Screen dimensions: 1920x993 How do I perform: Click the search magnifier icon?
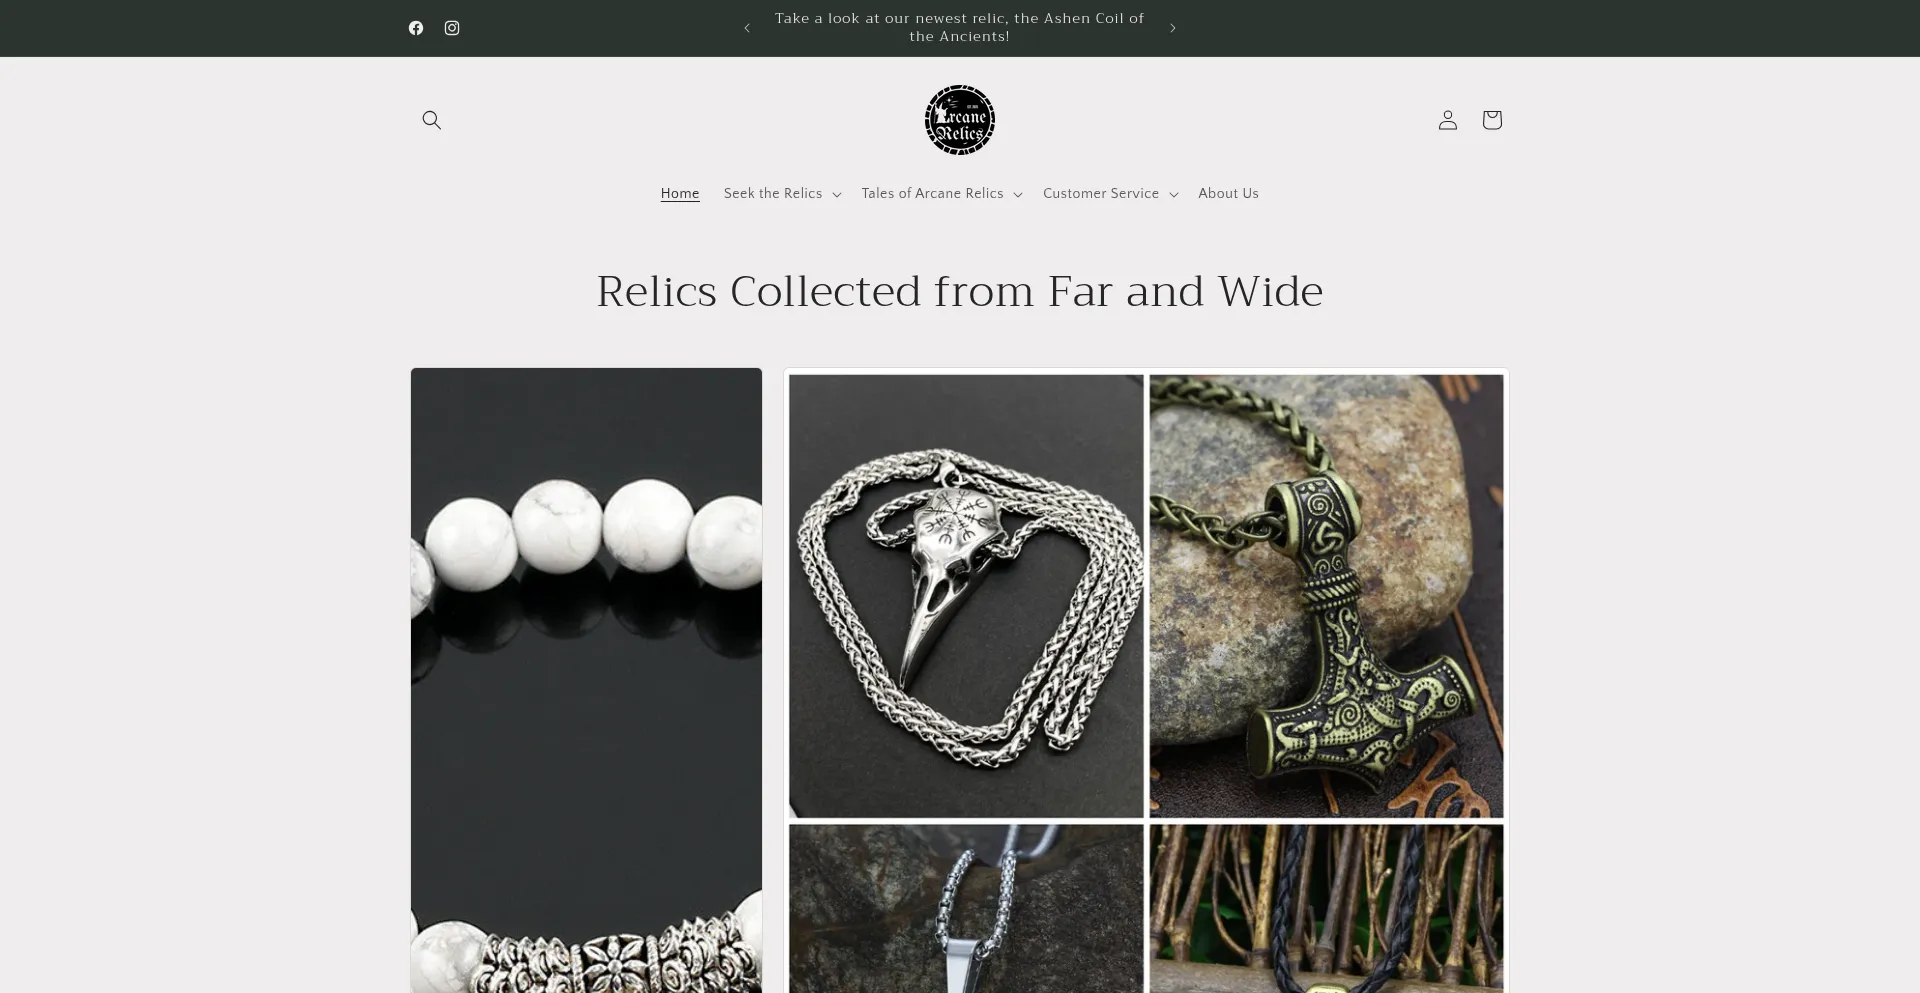click(432, 120)
